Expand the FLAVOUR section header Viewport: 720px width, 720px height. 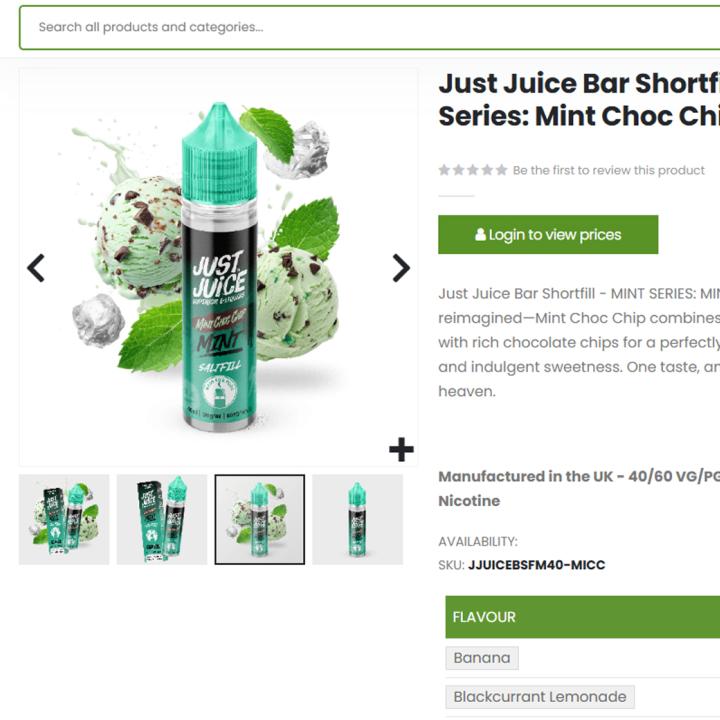coord(583,617)
